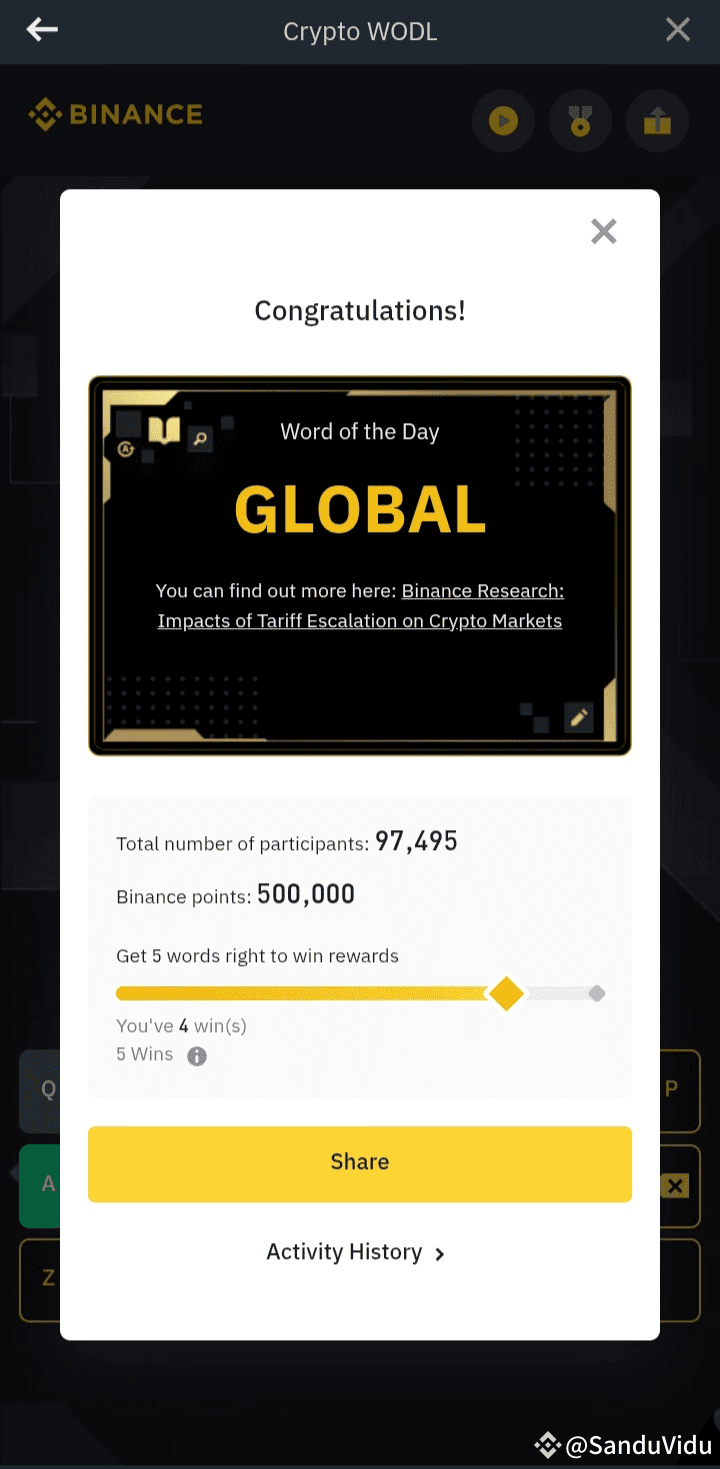Tap the share upload icon in toolbar

[657, 122]
